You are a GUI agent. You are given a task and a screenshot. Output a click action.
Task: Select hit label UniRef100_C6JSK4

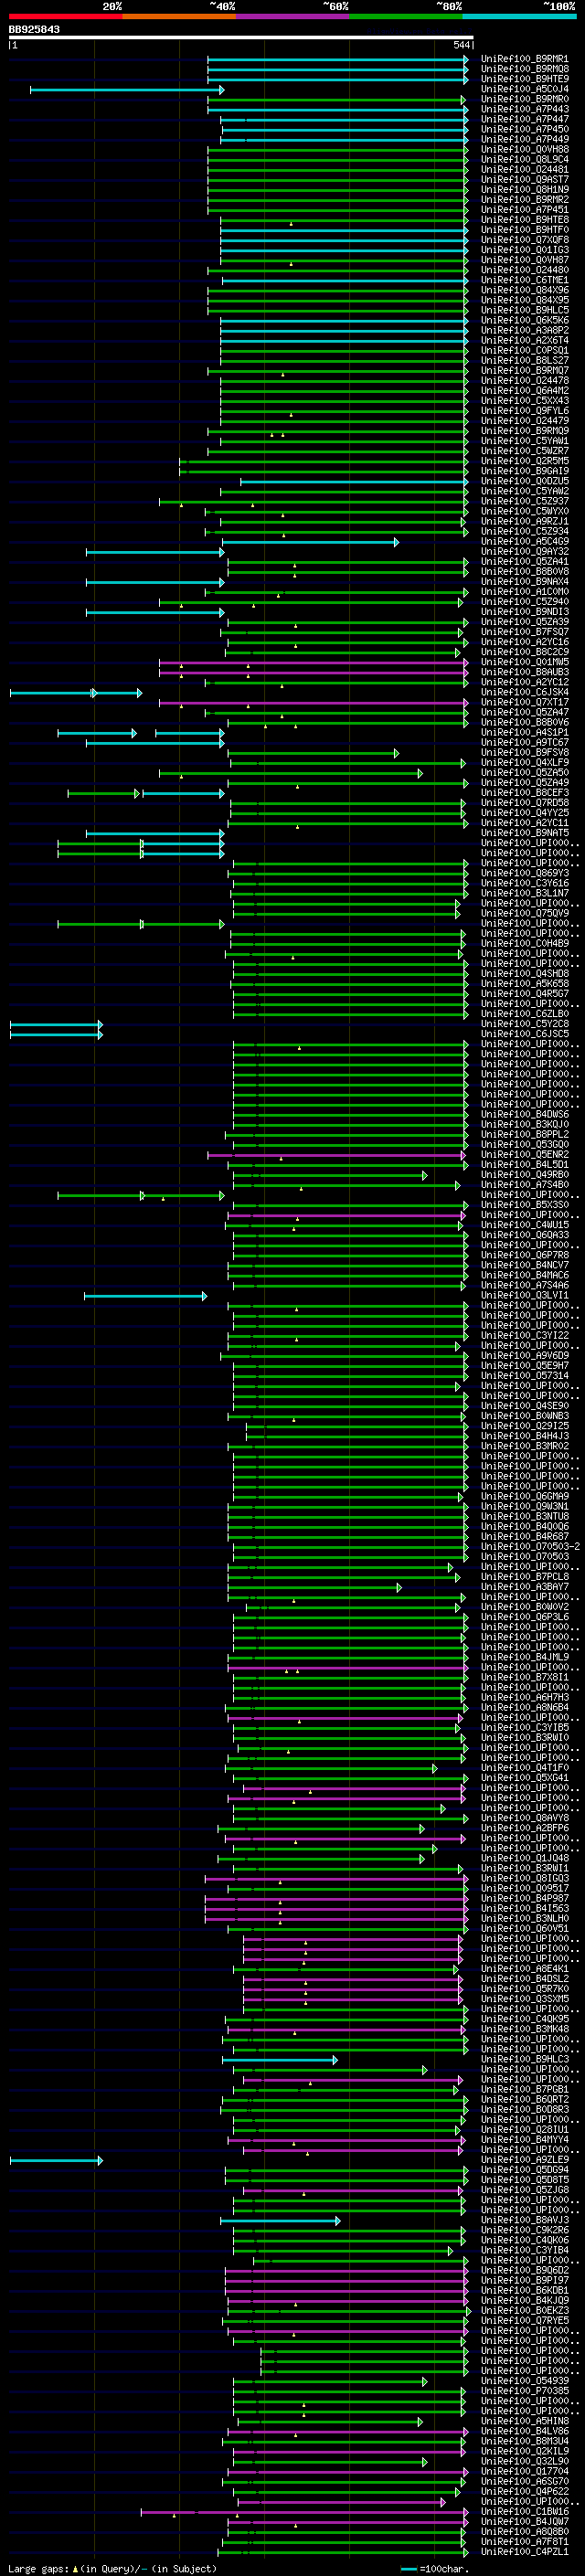[x=524, y=692]
